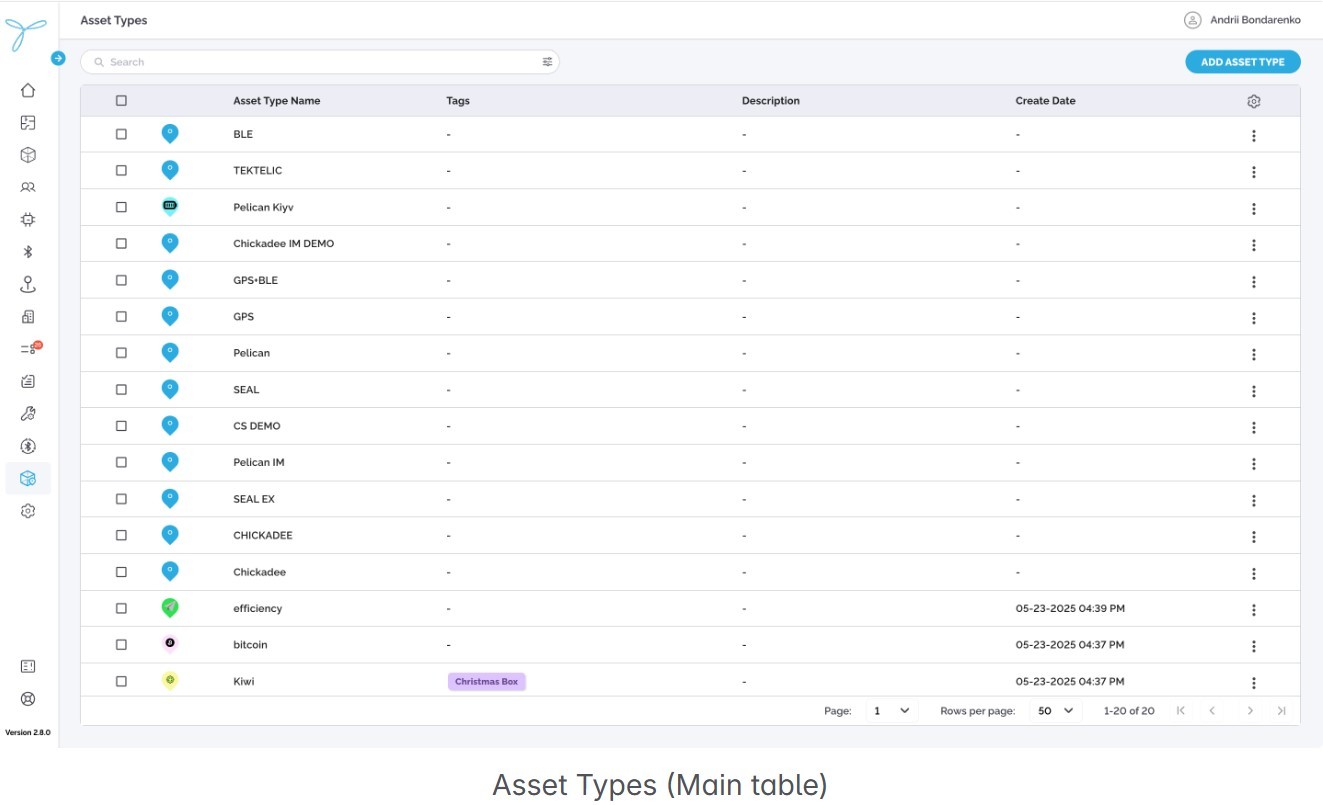Viewport: 1323px width, 805px height.
Task: Click the ADD ASSET TYPE button
Action: pyautogui.click(x=1243, y=62)
